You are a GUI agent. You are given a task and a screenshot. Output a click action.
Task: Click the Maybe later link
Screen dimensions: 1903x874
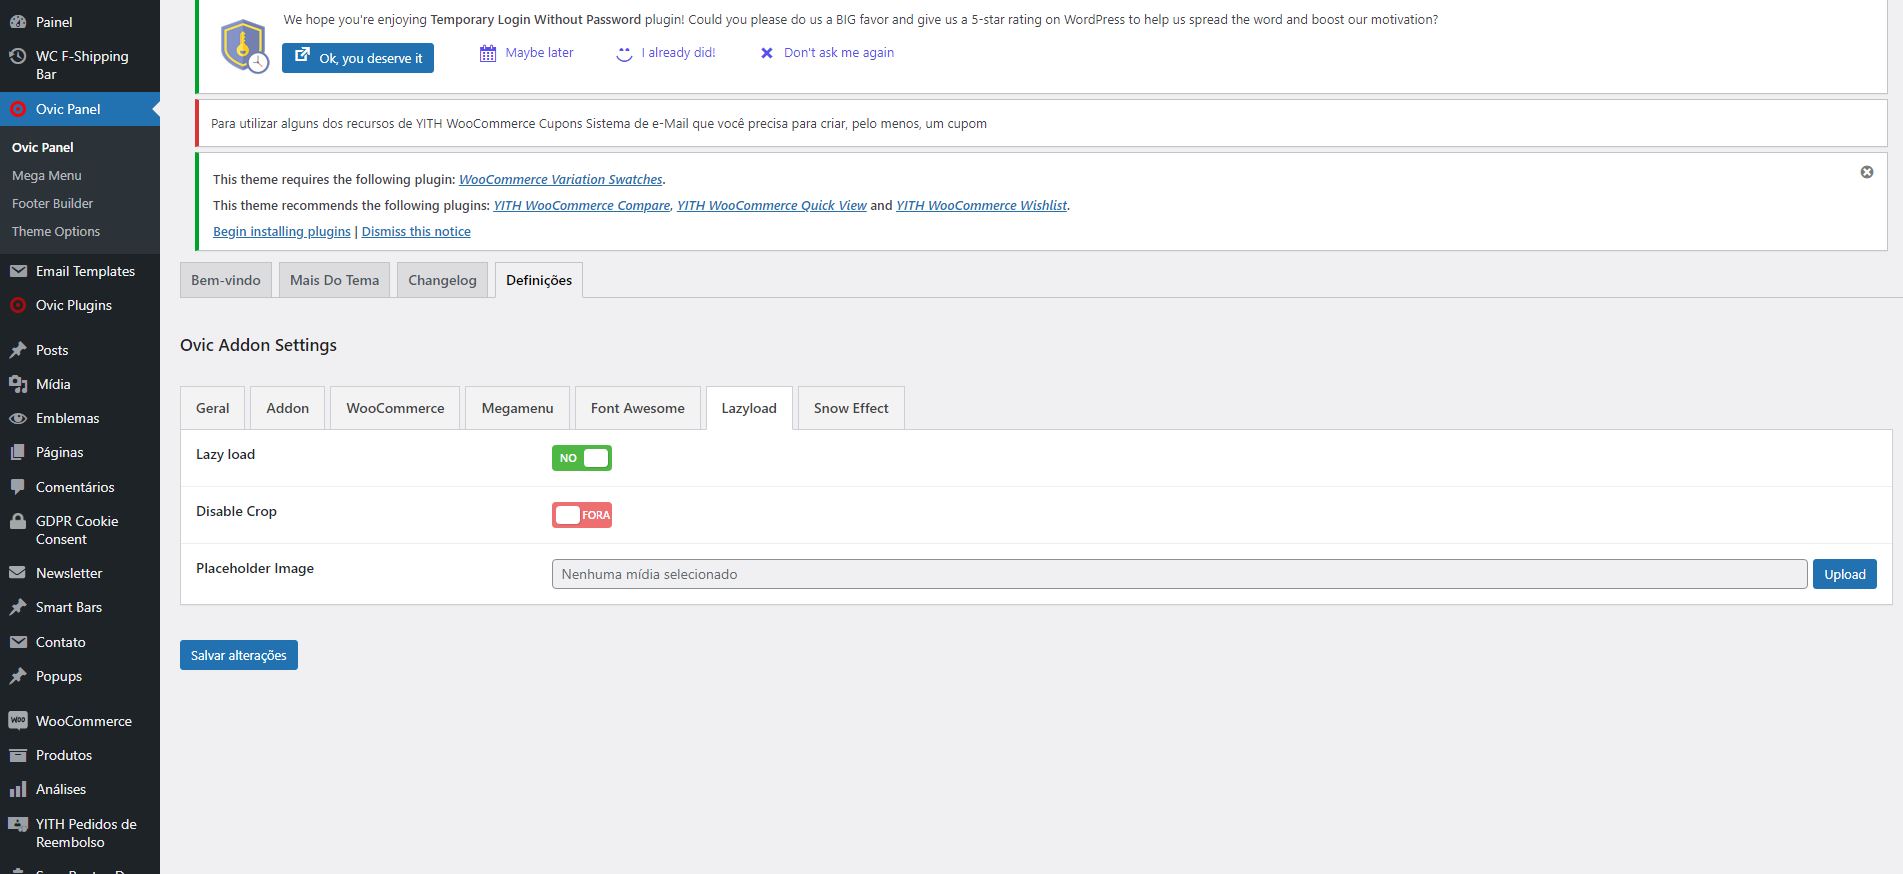(x=539, y=53)
